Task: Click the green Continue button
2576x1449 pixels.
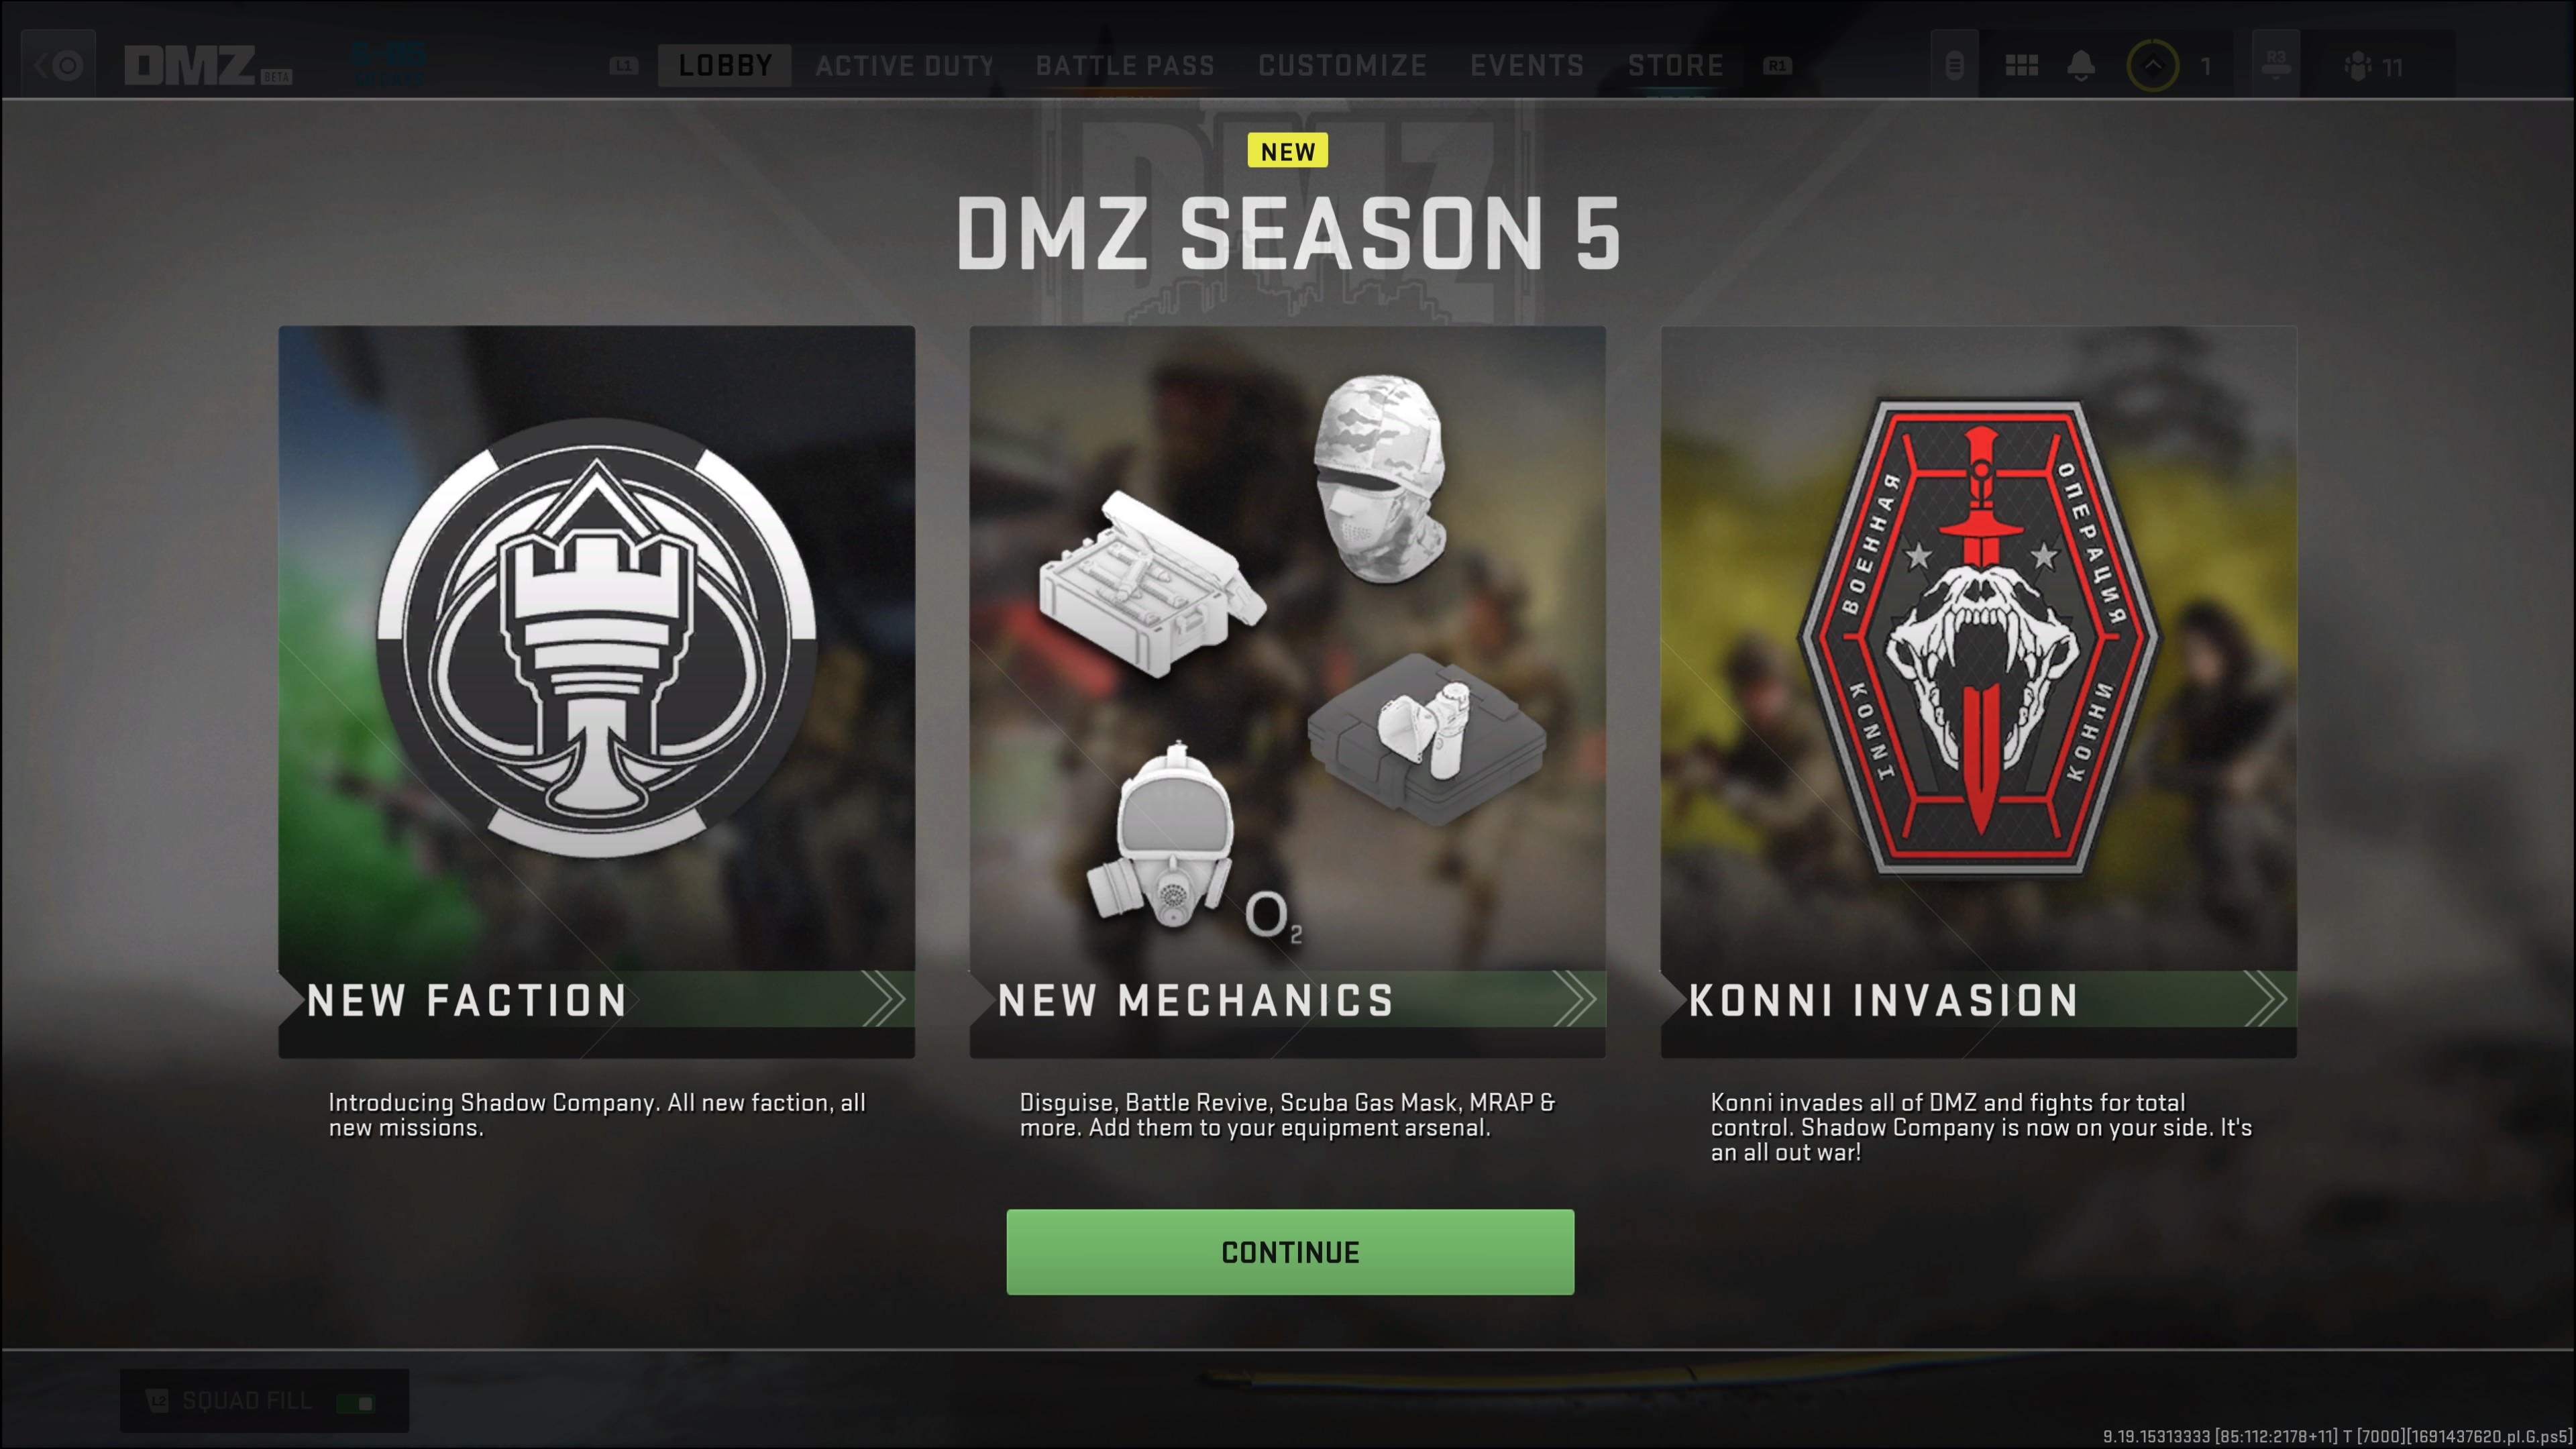Action: point(1290,1252)
